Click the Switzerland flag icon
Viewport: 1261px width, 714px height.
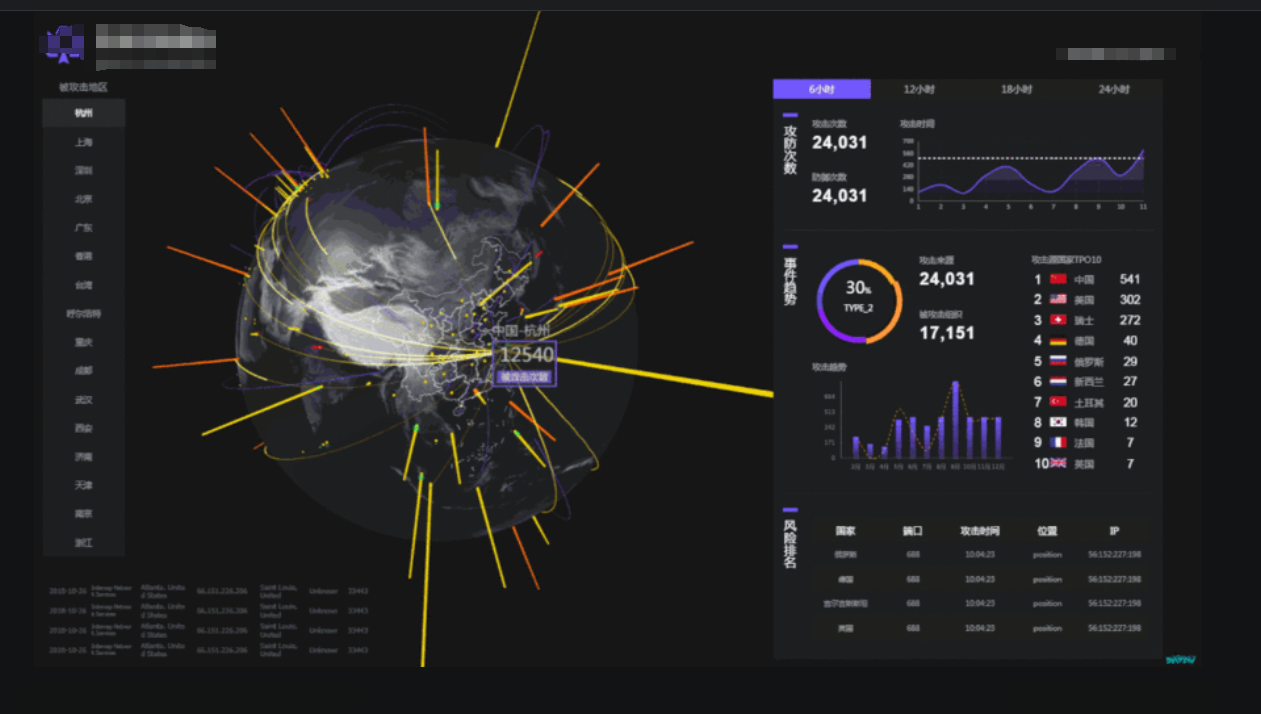1058,320
